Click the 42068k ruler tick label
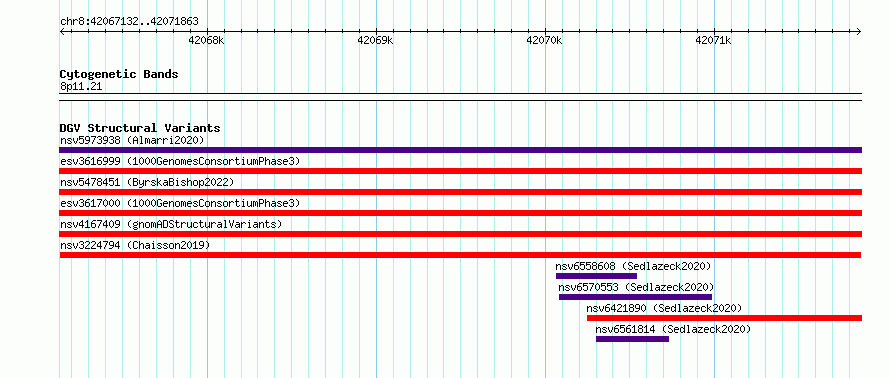This screenshot has width=890, height=378. tap(207, 40)
